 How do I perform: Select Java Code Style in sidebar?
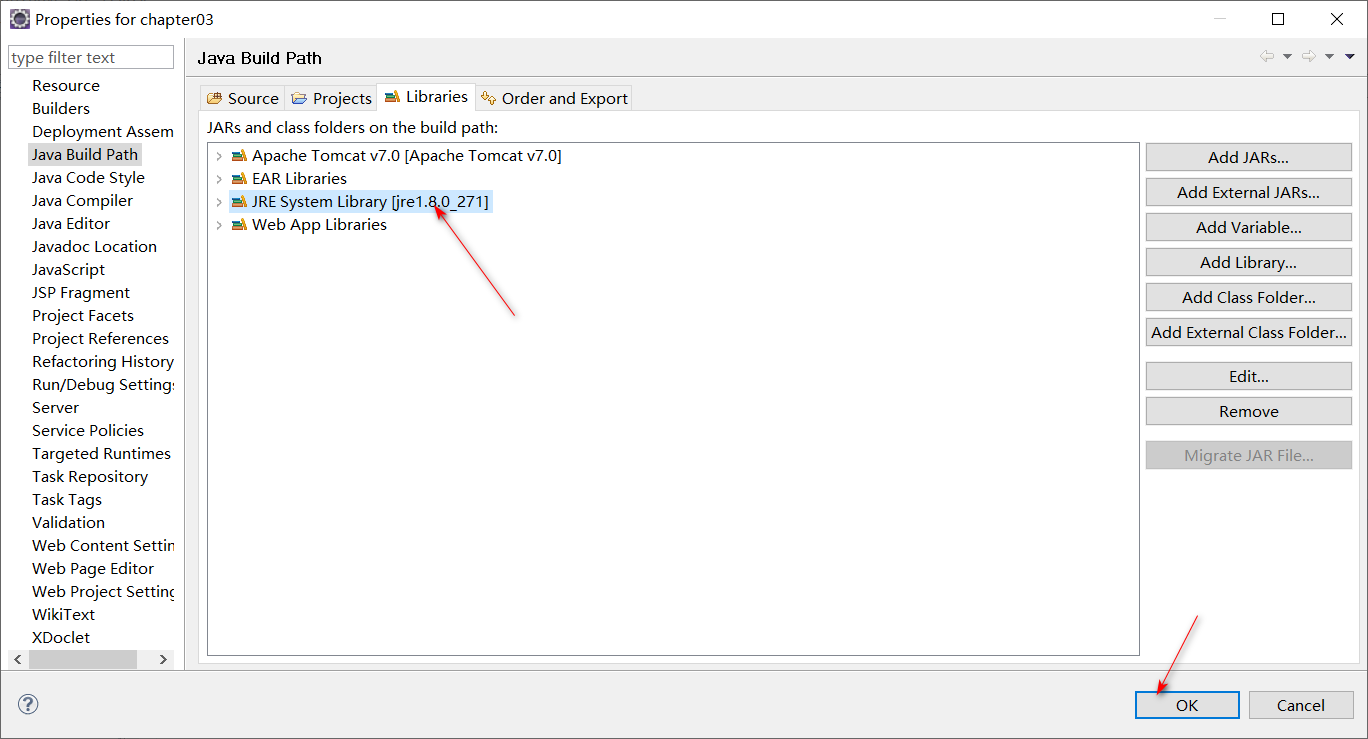pyautogui.click(x=88, y=178)
